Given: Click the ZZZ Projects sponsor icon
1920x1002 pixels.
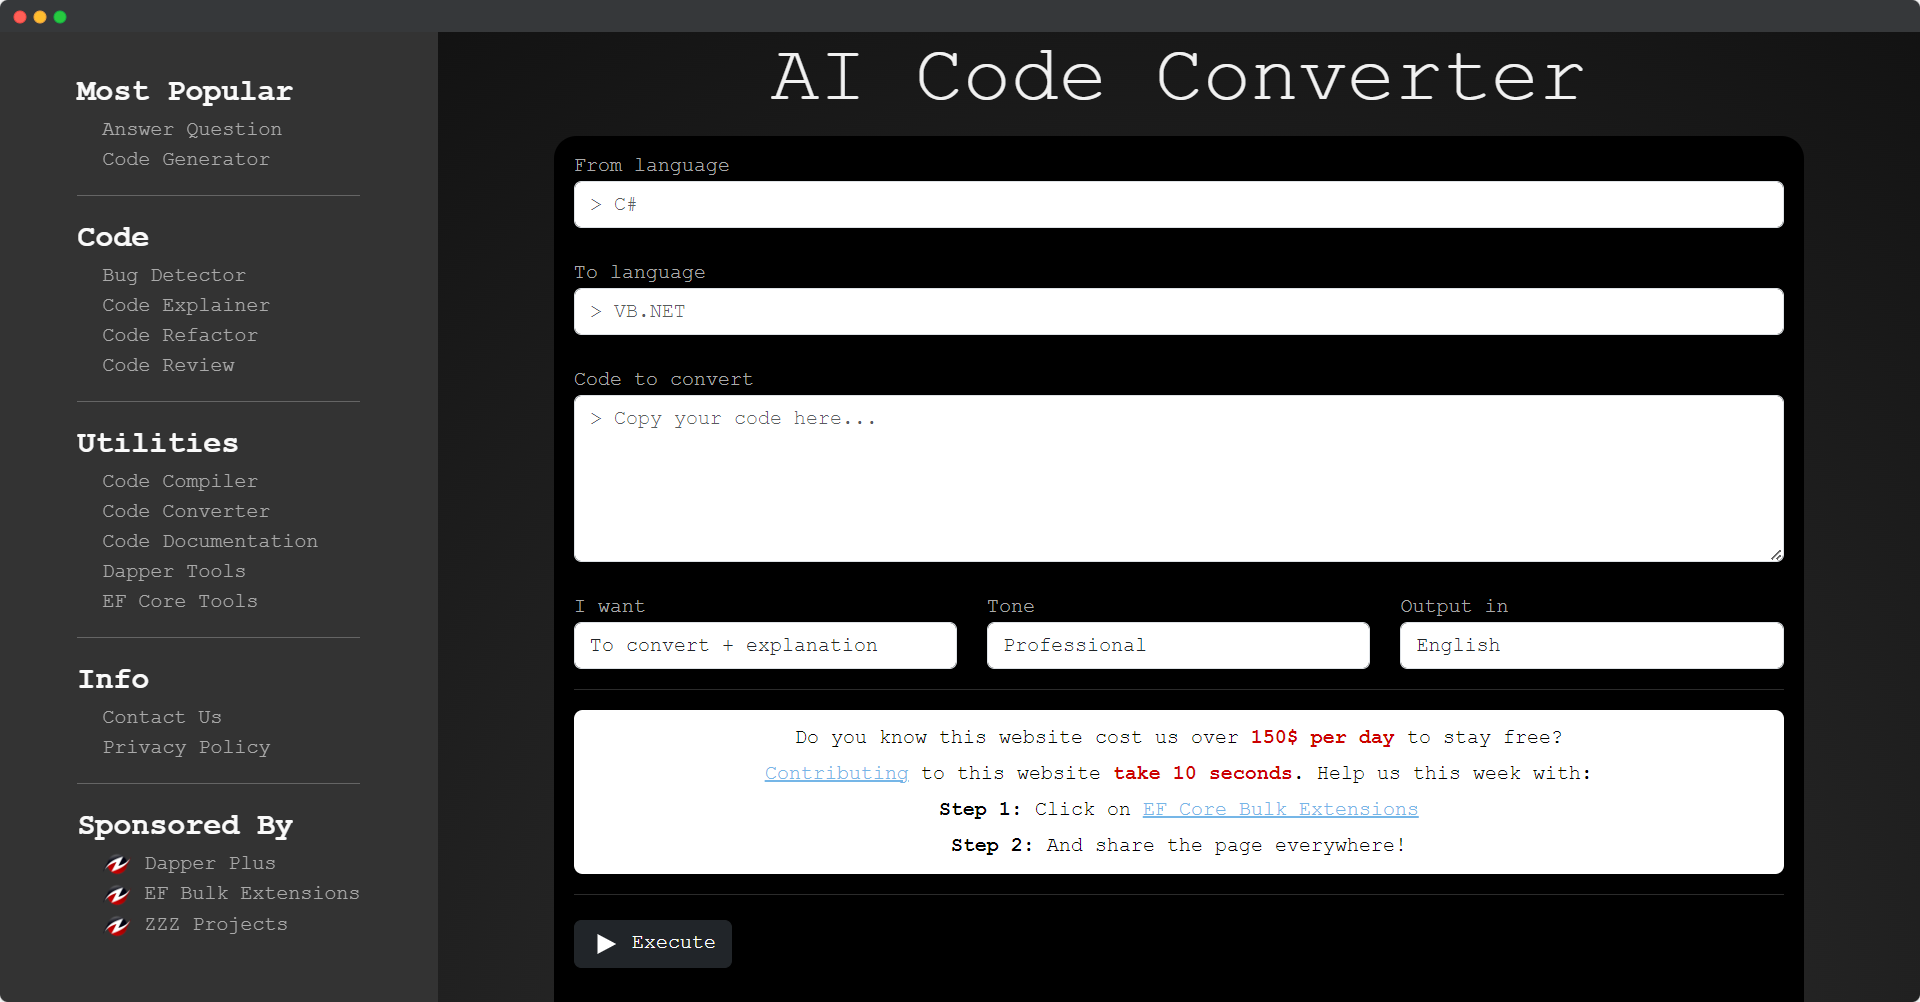Looking at the screenshot, I should 117,926.
